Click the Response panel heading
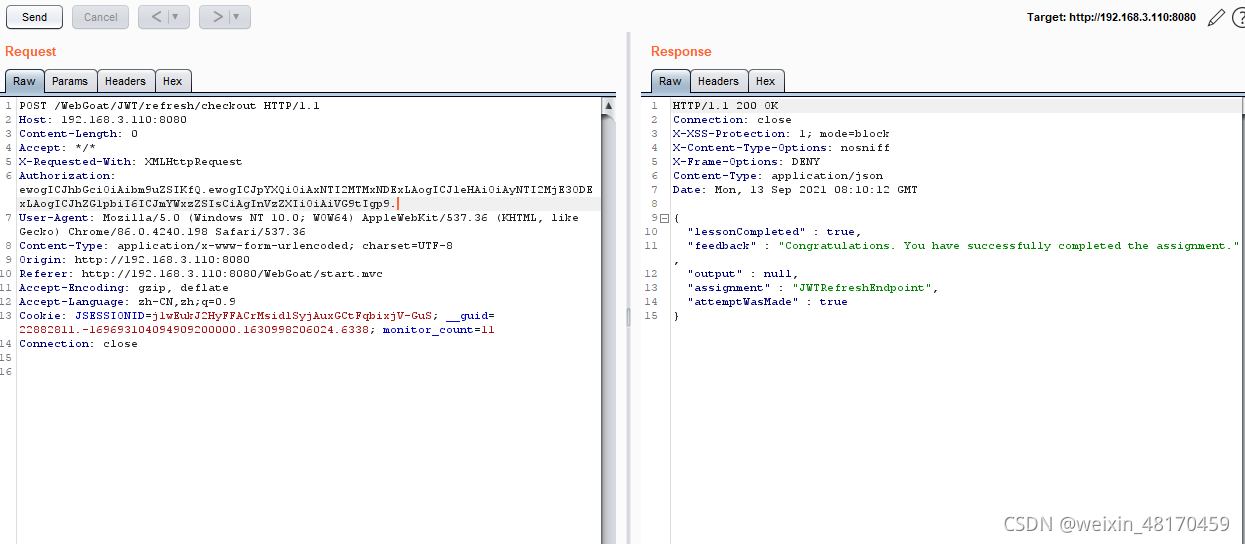The height and width of the screenshot is (544, 1245). (x=681, y=51)
